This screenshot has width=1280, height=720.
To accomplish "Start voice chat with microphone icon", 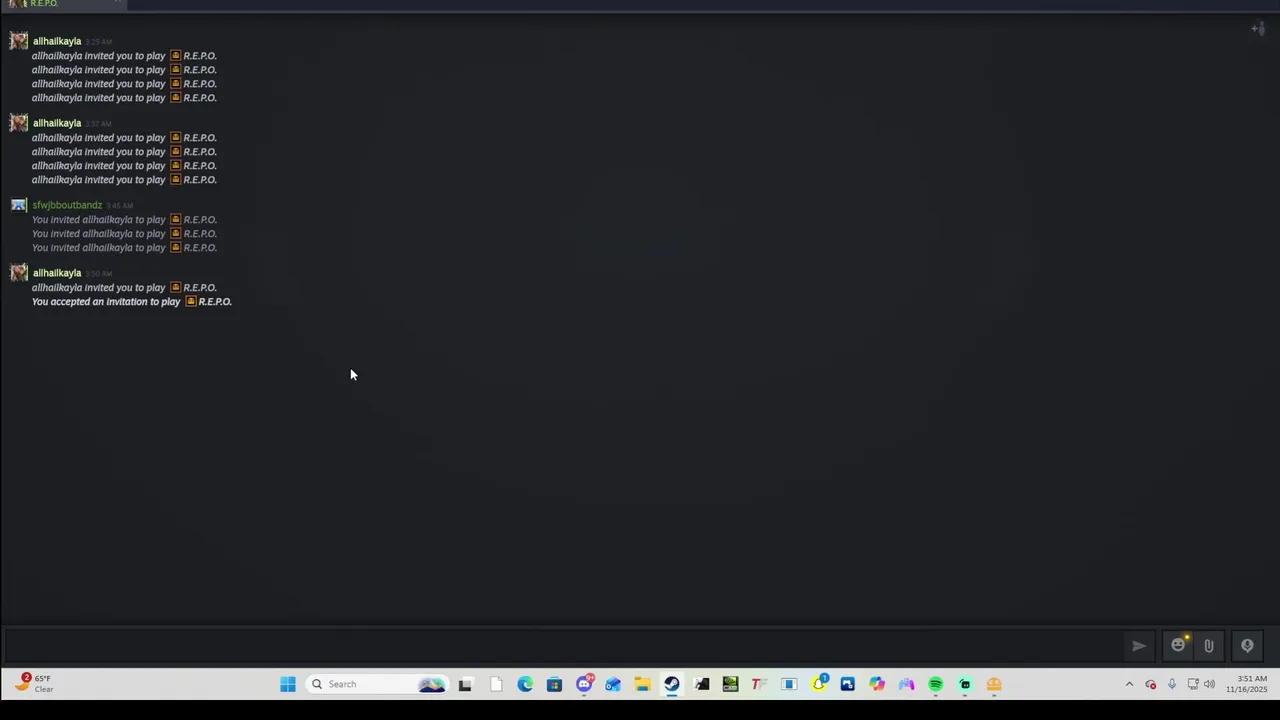I will point(1247,646).
